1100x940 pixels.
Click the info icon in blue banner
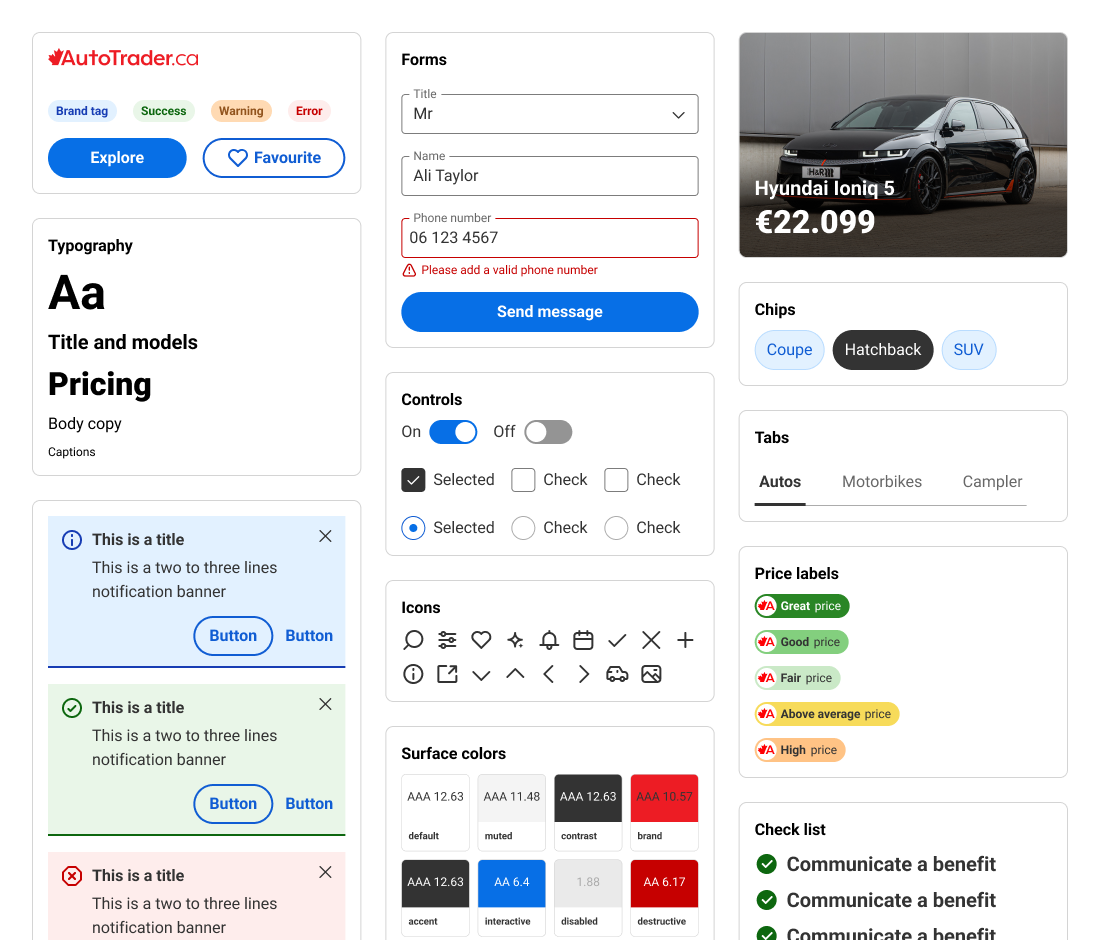coord(72,540)
